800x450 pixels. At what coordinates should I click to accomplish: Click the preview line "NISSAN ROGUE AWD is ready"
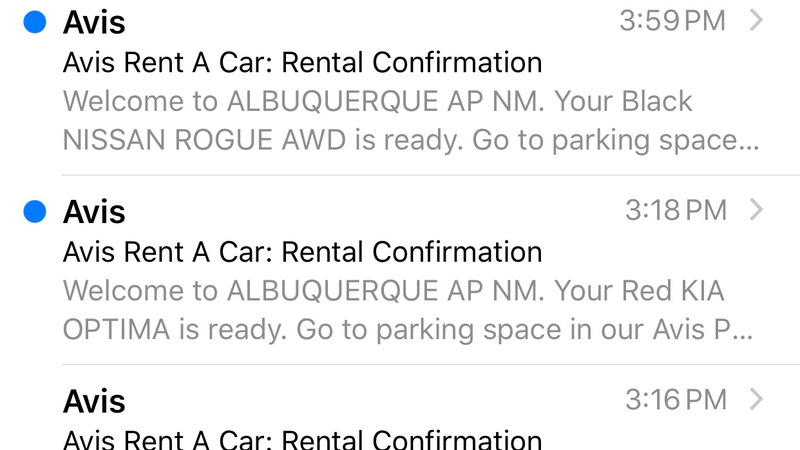pyautogui.click(x=411, y=140)
